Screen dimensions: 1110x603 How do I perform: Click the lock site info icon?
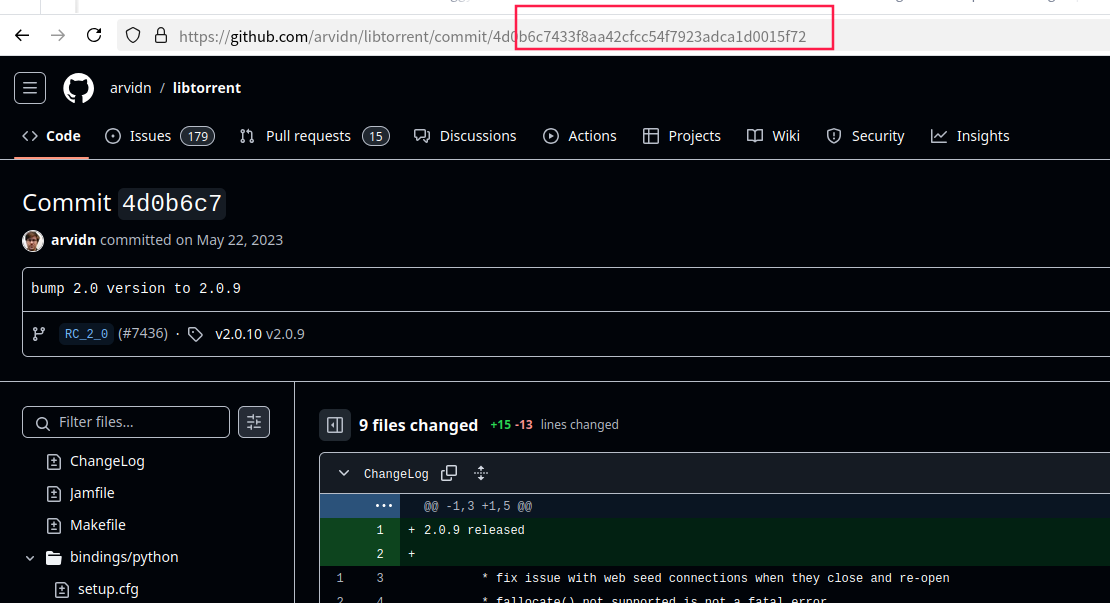(160, 36)
